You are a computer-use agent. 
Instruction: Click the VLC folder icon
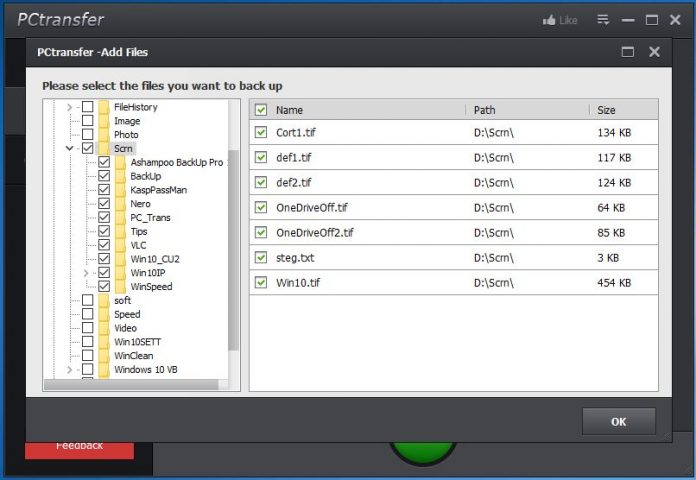[x=120, y=245]
